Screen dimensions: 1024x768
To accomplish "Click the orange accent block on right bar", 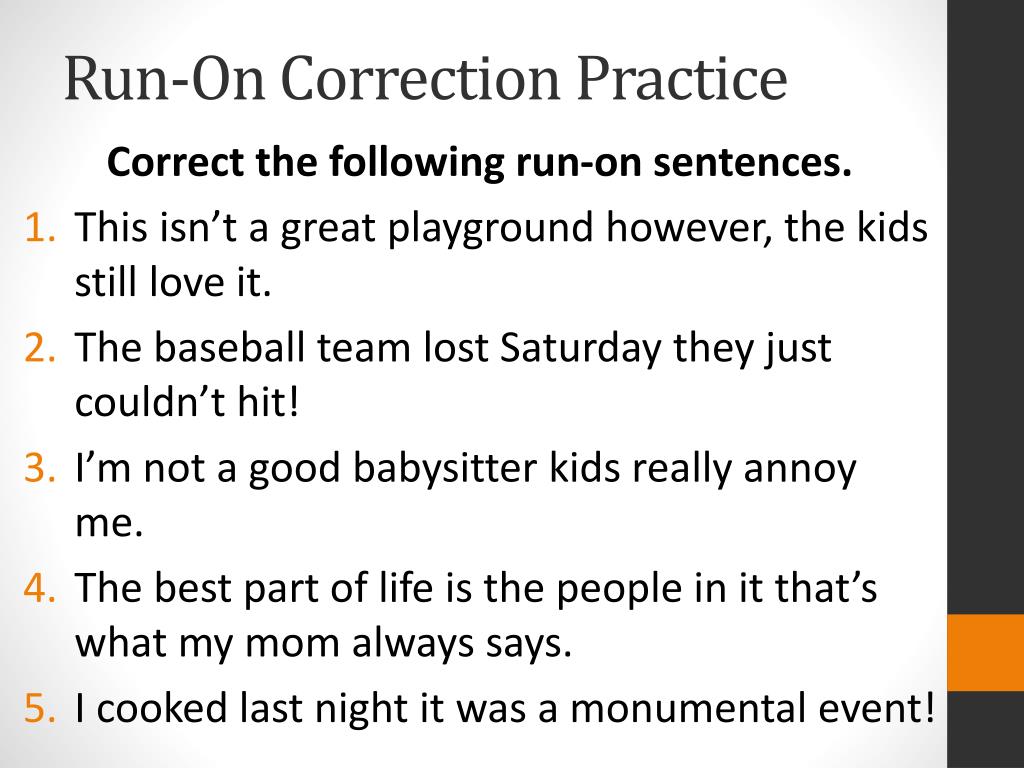I will tap(985, 652).
